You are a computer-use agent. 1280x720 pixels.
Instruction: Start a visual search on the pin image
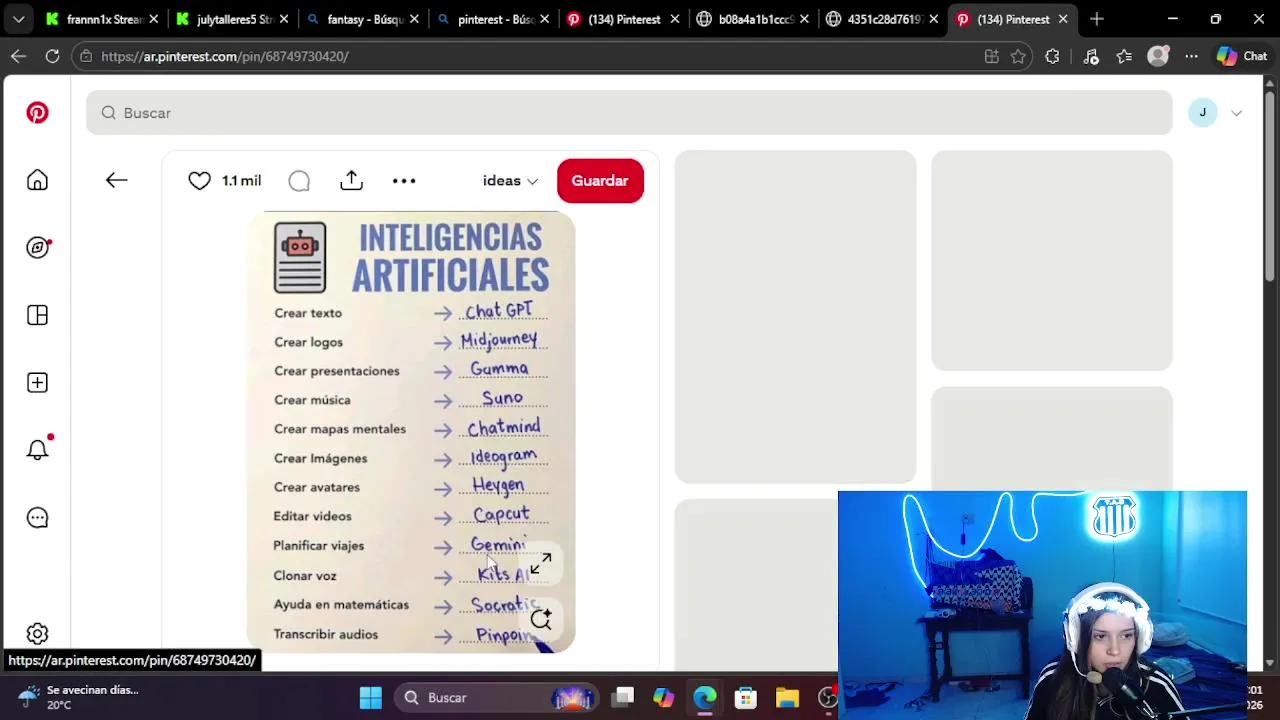coord(541,620)
